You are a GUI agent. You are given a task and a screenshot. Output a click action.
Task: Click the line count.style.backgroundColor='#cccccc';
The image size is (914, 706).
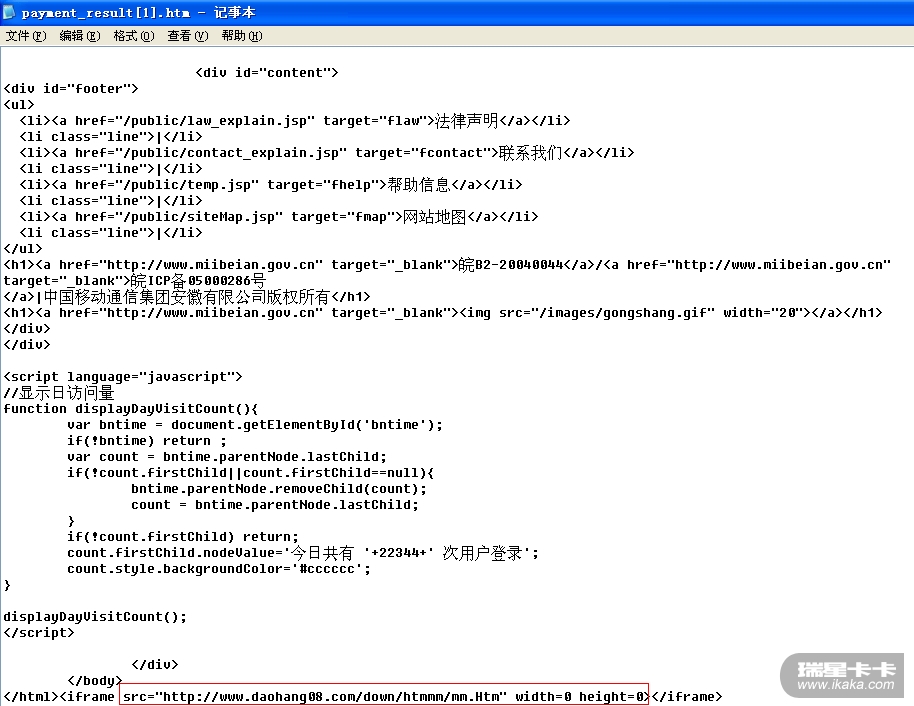219,568
